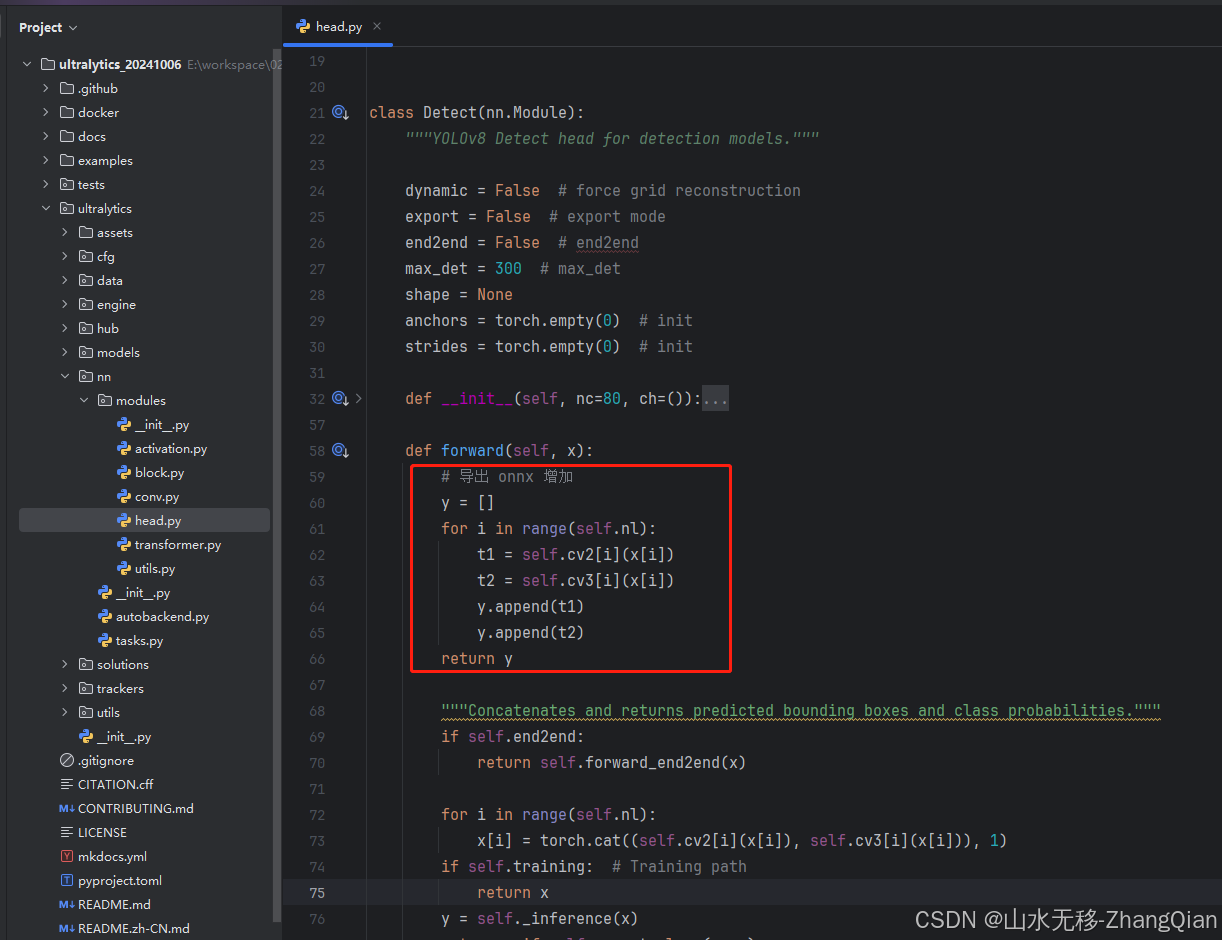Collapse the nn folder
Image resolution: width=1222 pixels, height=940 pixels.
[65, 376]
